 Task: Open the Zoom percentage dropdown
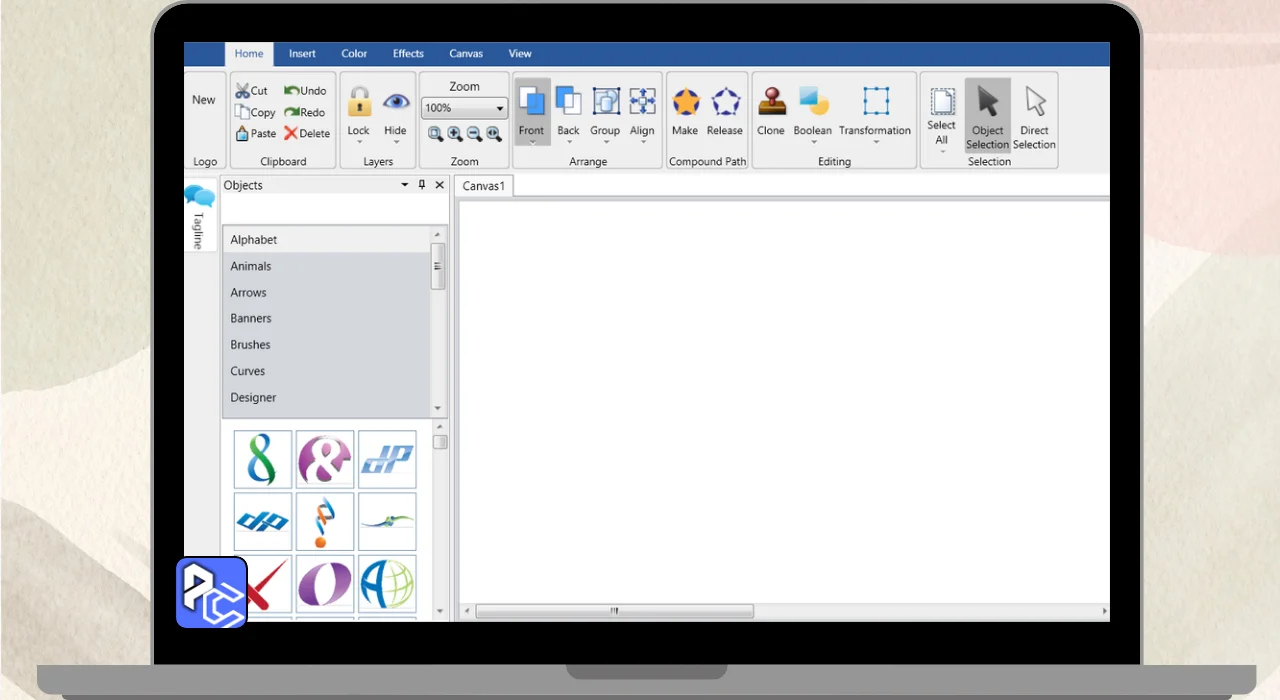tap(500, 108)
